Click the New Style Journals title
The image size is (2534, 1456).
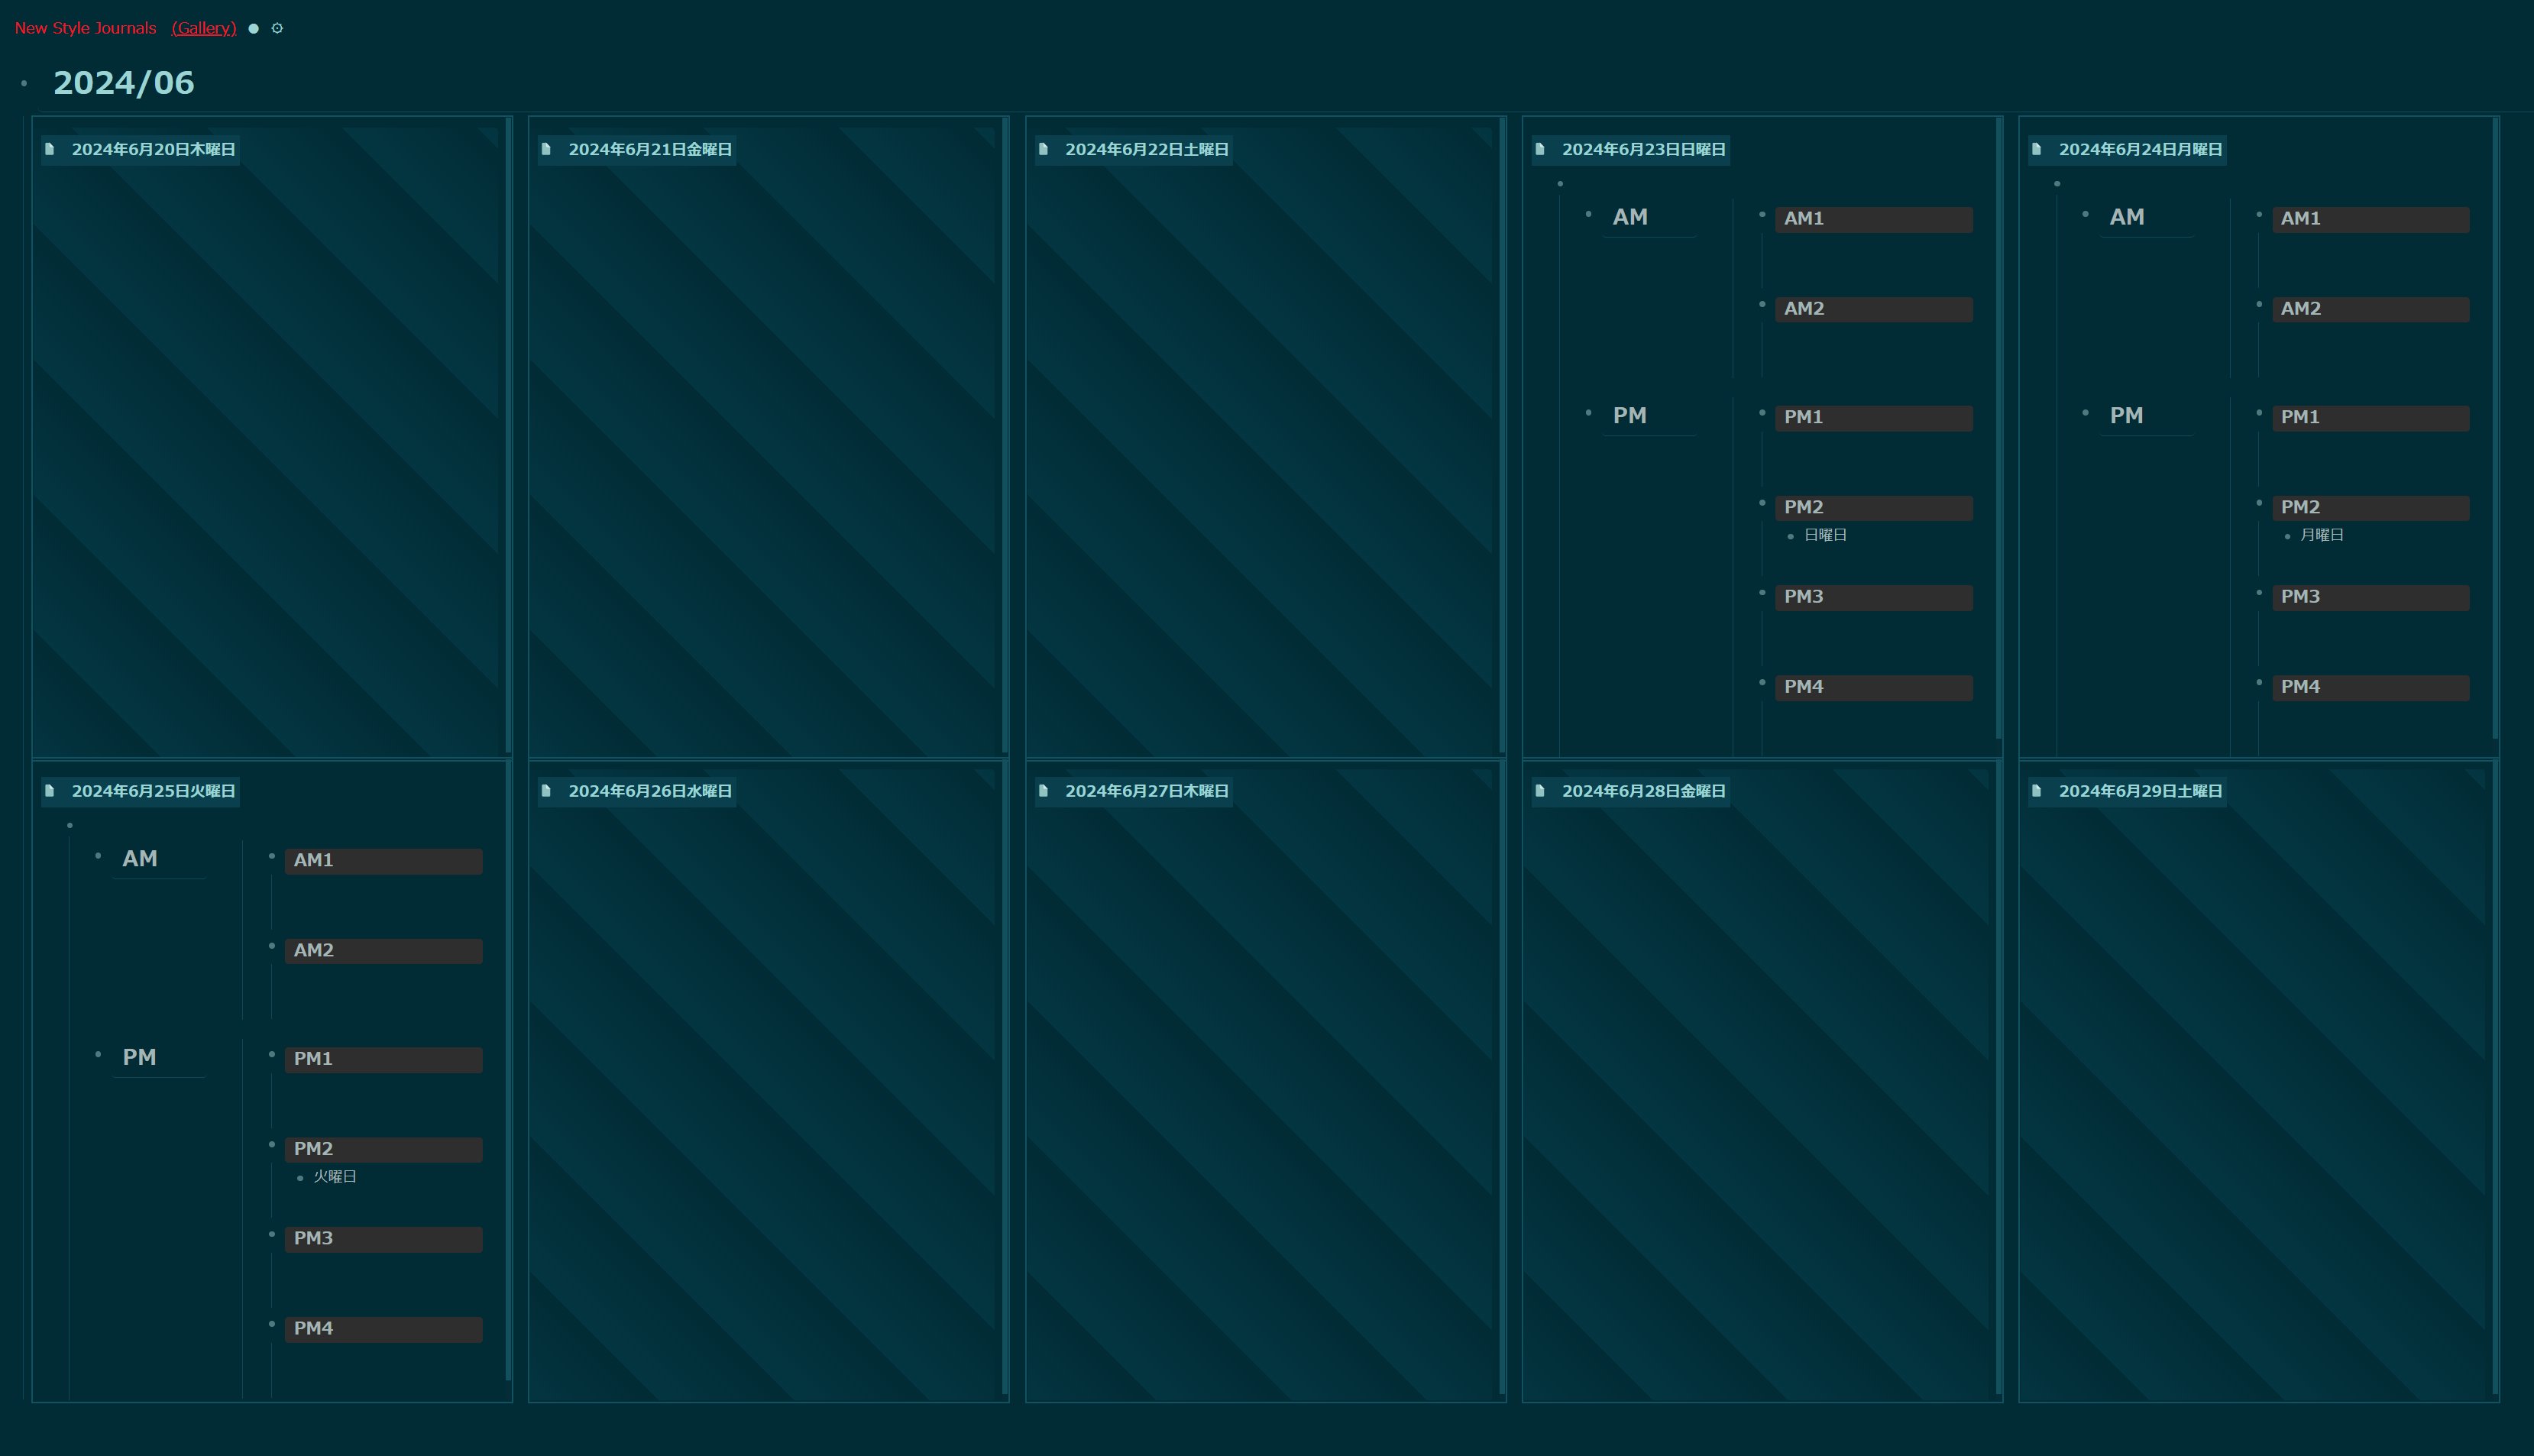(85, 28)
